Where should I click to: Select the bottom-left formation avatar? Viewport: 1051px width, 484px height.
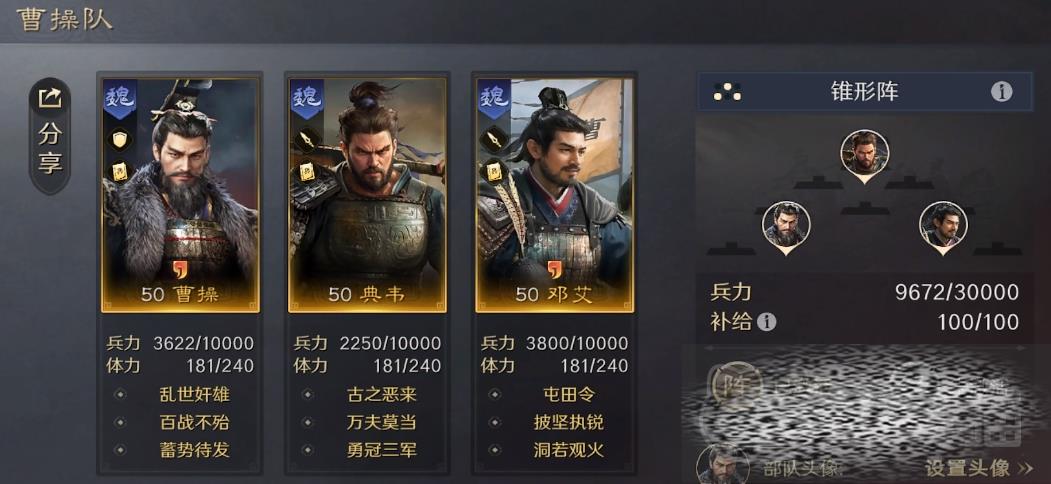(x=786, y=227)
